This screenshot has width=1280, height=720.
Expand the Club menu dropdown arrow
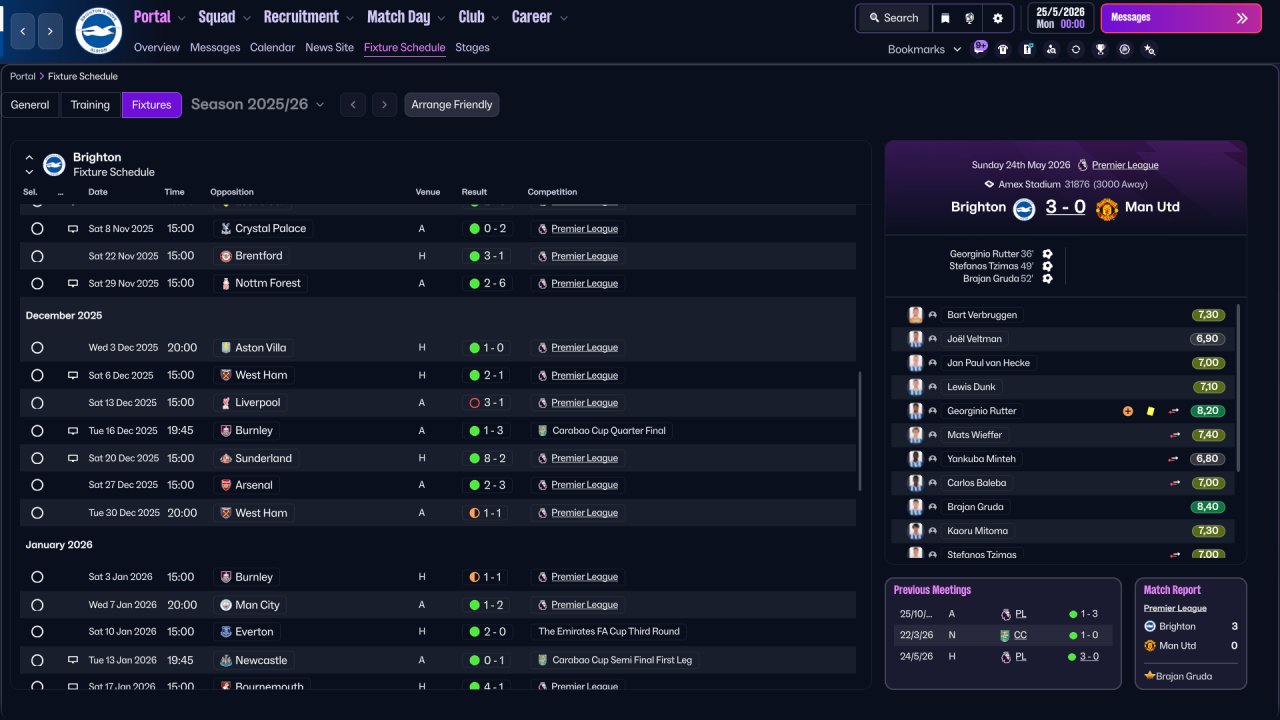[494, 18]
